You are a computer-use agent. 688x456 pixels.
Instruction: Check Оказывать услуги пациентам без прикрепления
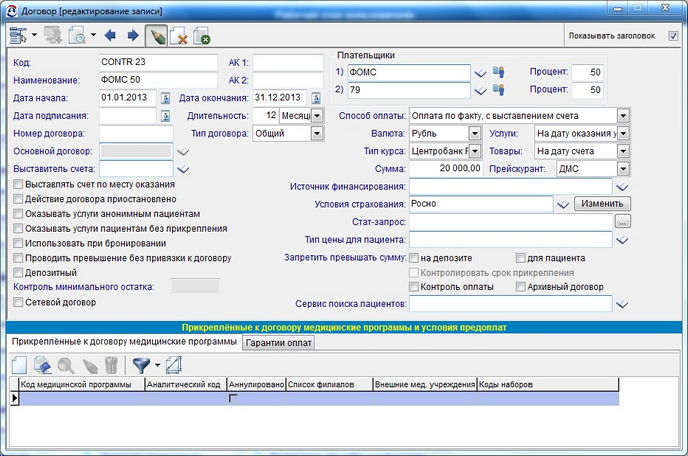coord(18,229)
